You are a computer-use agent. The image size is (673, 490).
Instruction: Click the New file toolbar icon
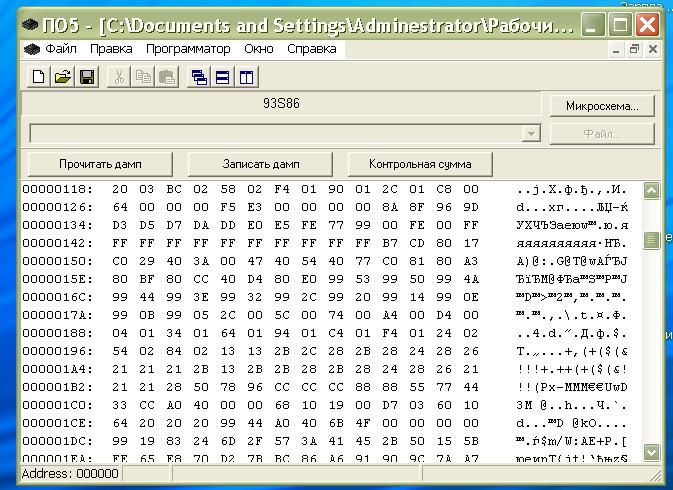point(39,77)
